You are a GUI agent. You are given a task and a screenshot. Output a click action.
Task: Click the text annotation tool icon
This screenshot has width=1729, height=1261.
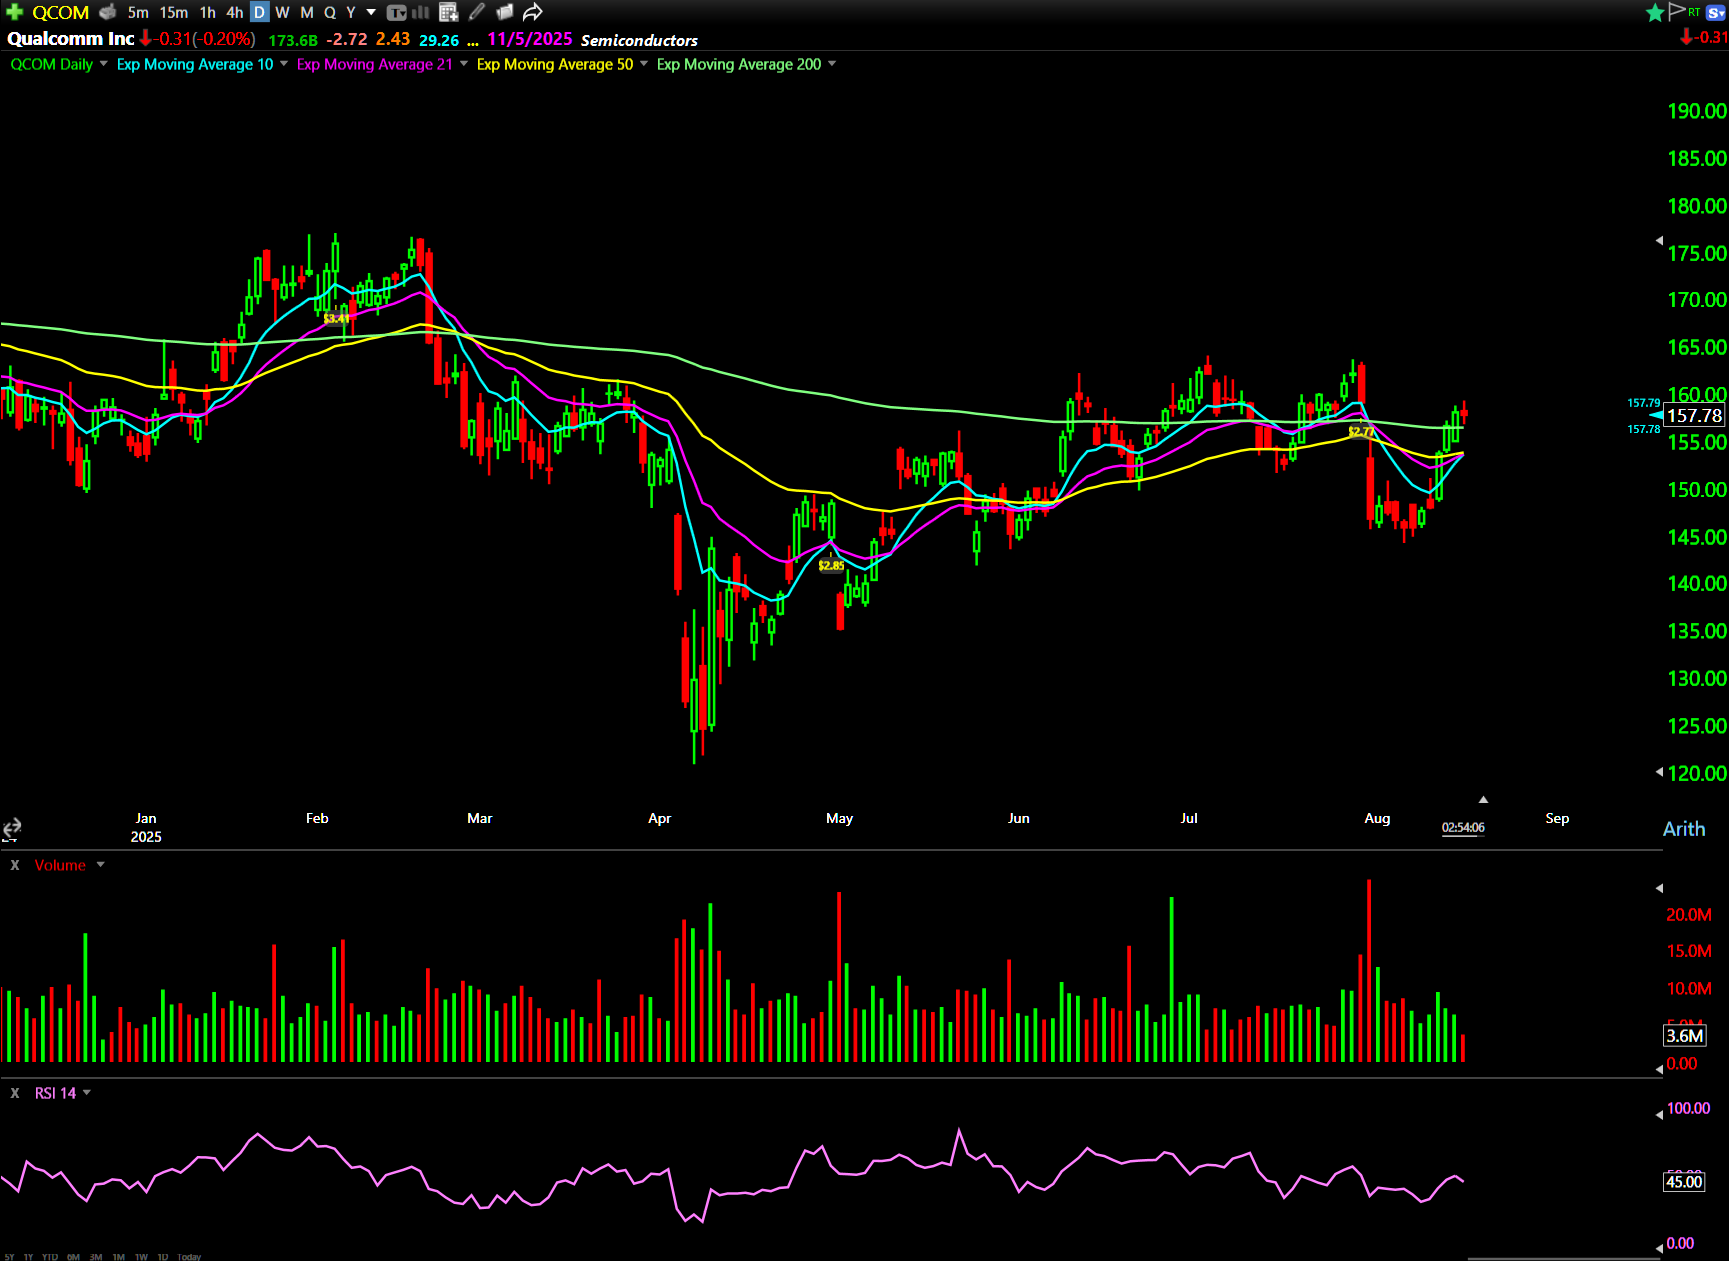(x=397, y=13)
